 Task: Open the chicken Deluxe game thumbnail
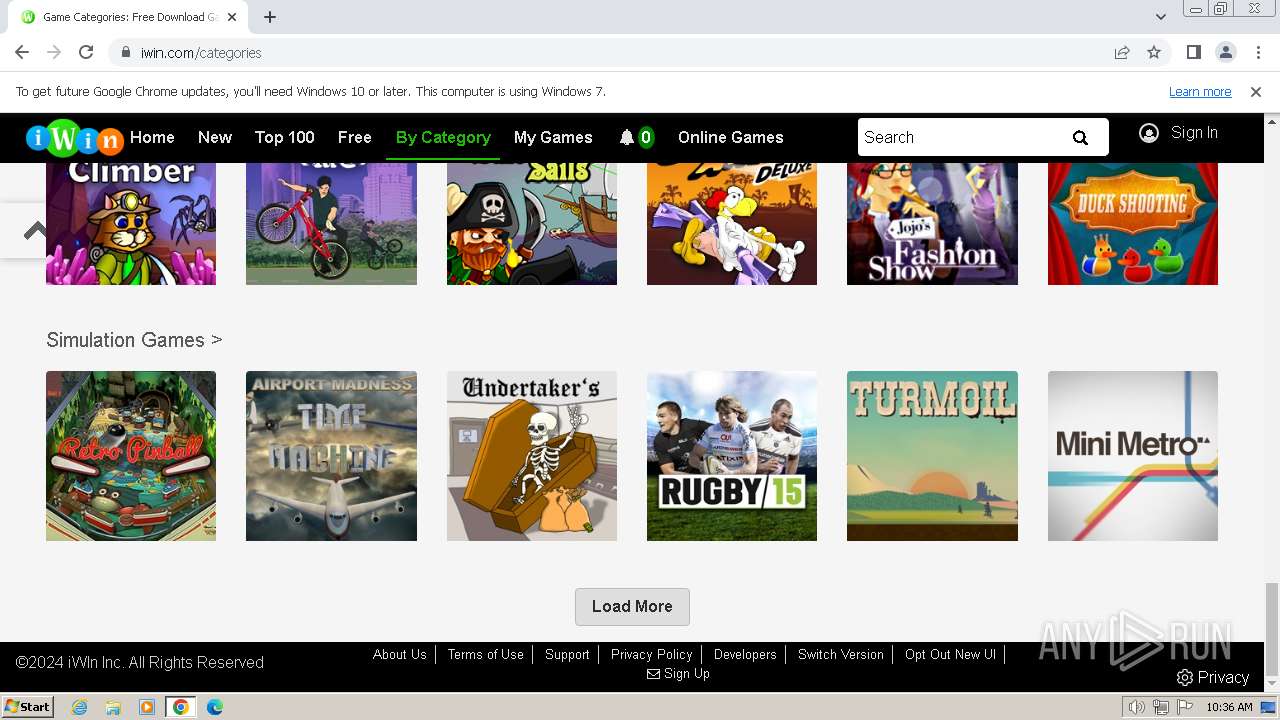point(732,224)
